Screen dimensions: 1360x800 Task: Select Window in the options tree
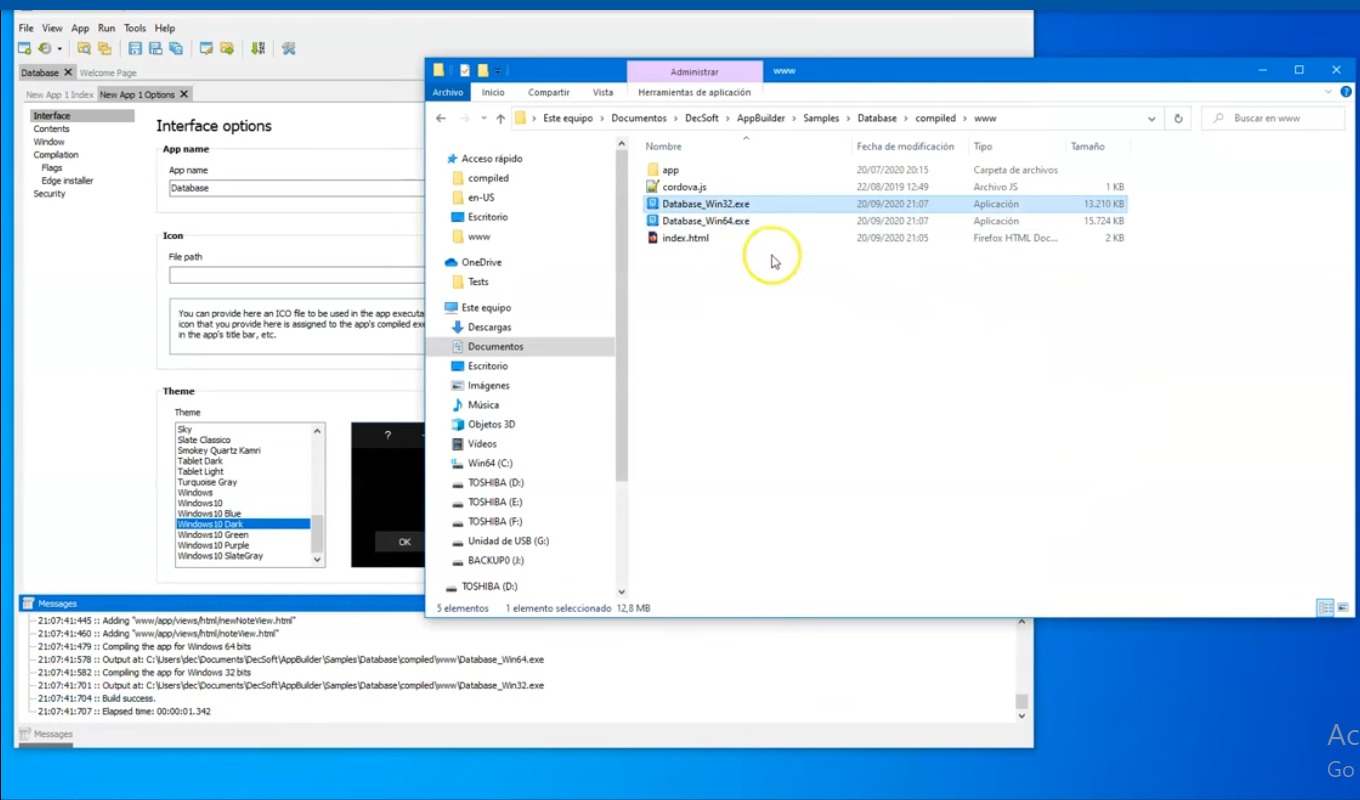49,142
